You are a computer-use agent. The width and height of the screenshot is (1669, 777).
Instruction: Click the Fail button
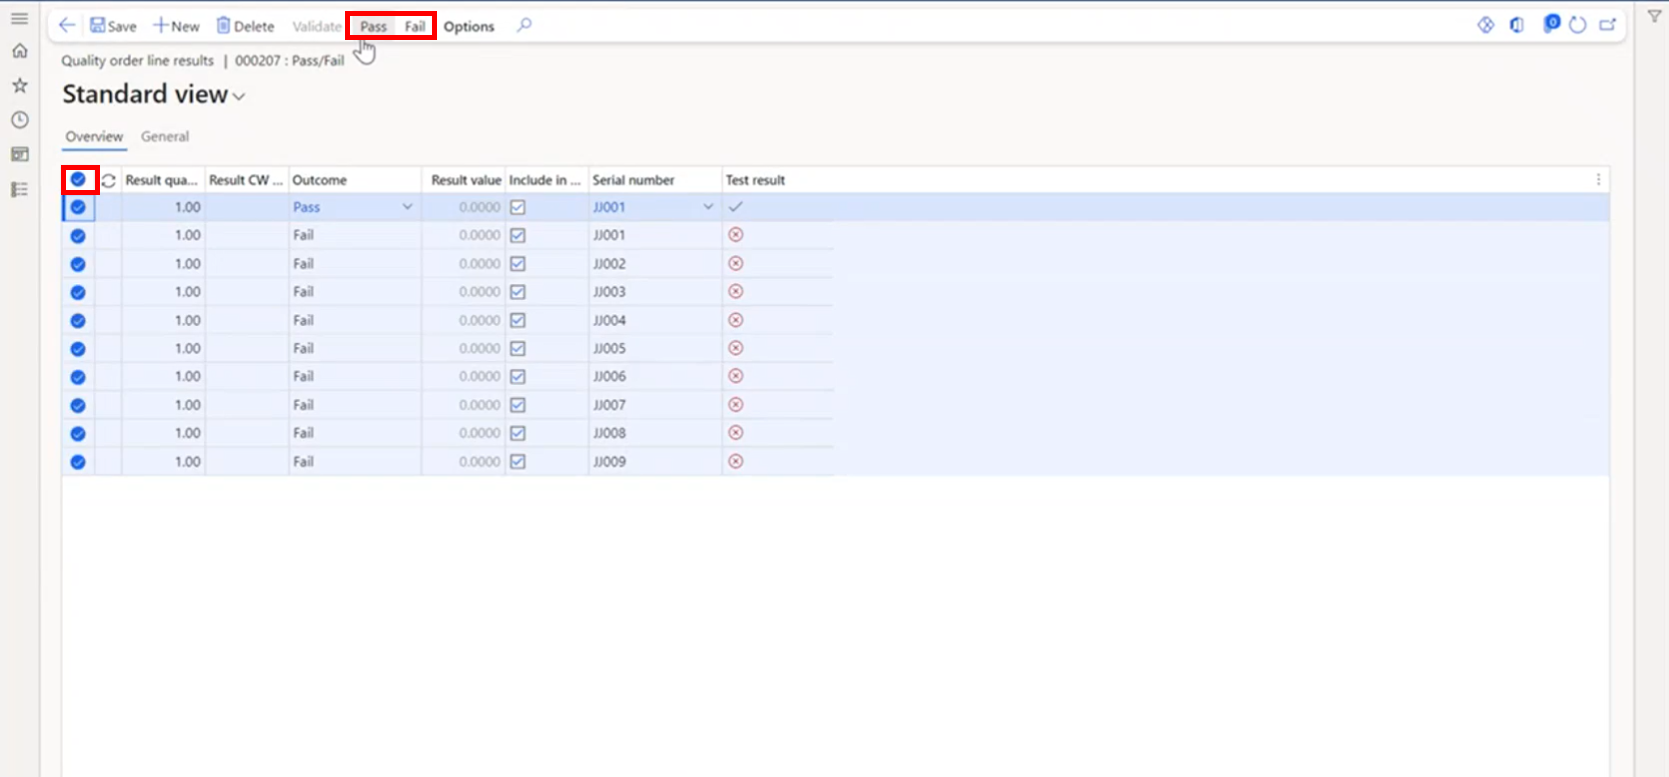coord(415,27)
